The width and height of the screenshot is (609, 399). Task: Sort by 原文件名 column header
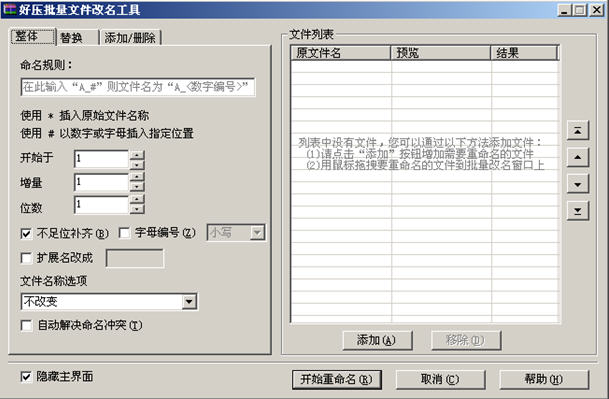[341, 53]
